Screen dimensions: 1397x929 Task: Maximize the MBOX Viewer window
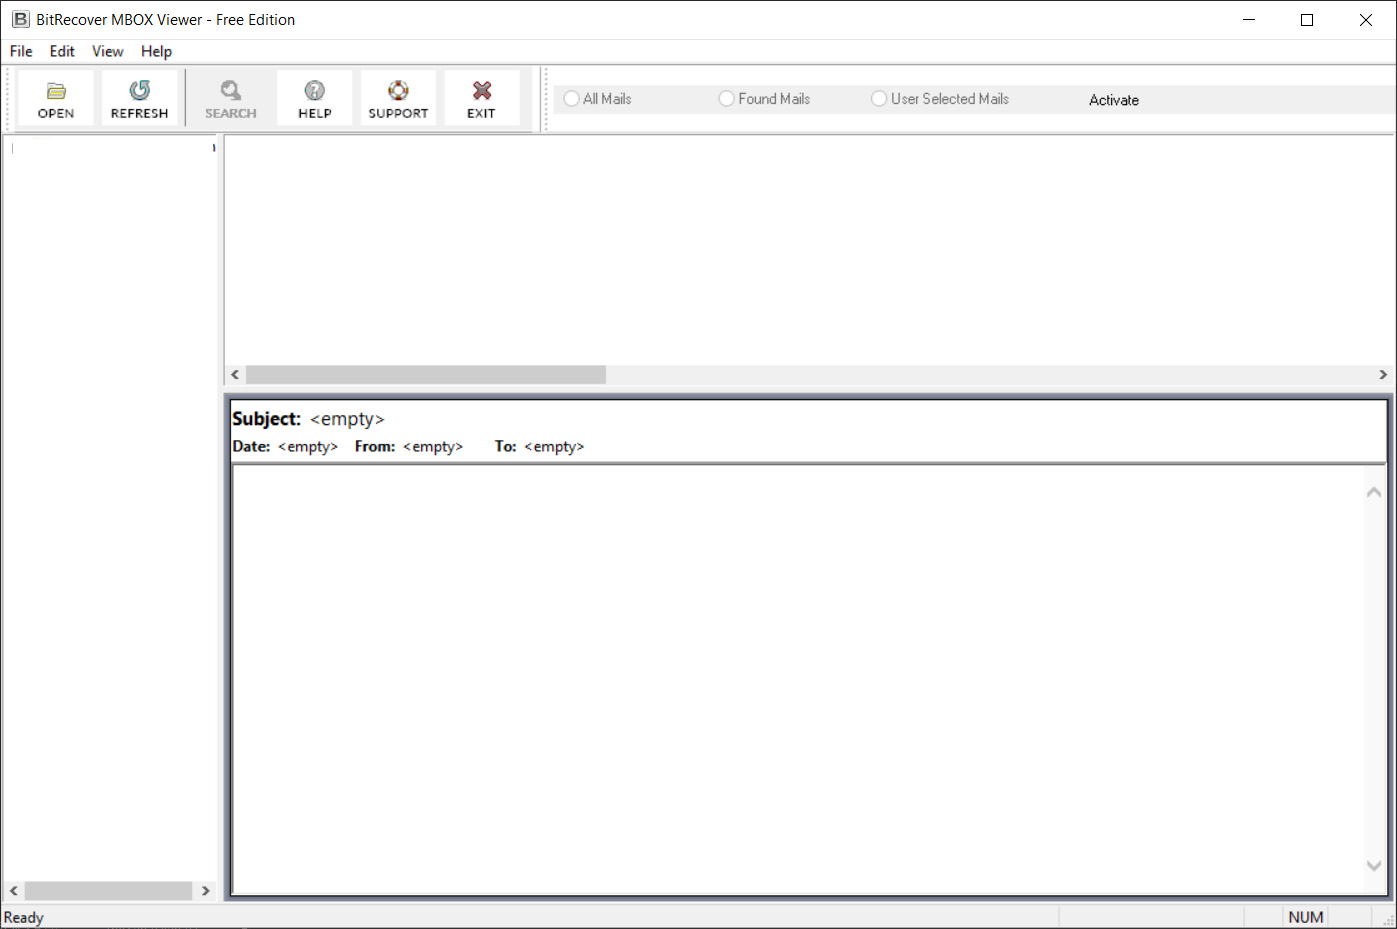pos(1307,20)
